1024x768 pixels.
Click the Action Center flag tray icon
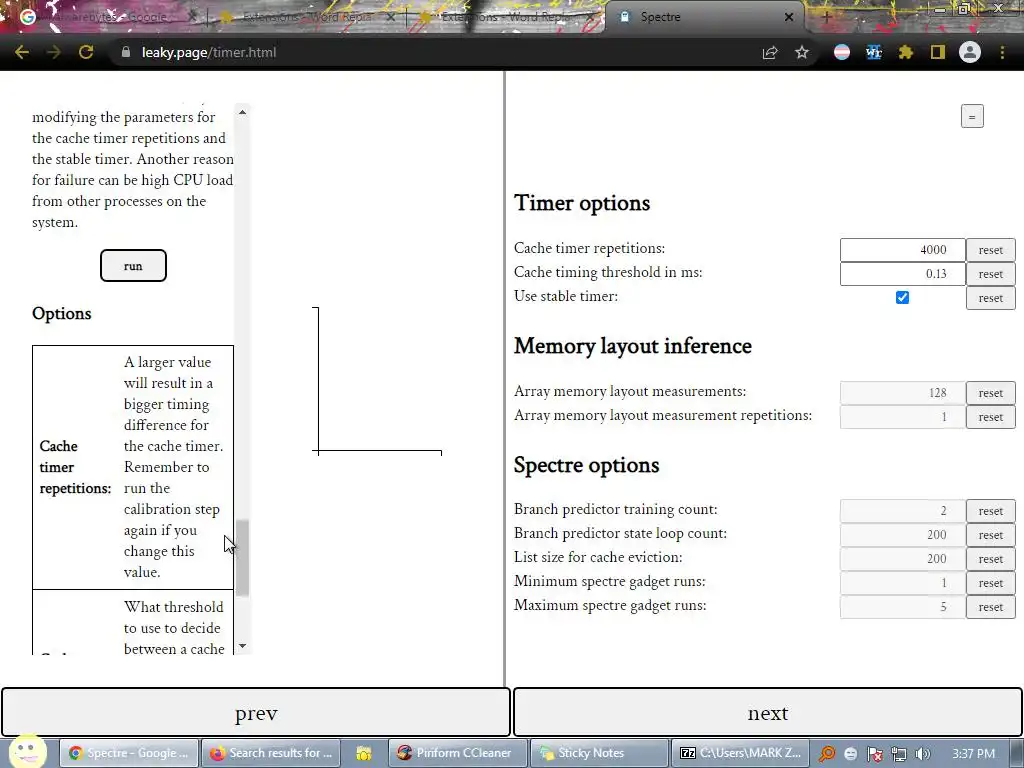coord(875,754)
